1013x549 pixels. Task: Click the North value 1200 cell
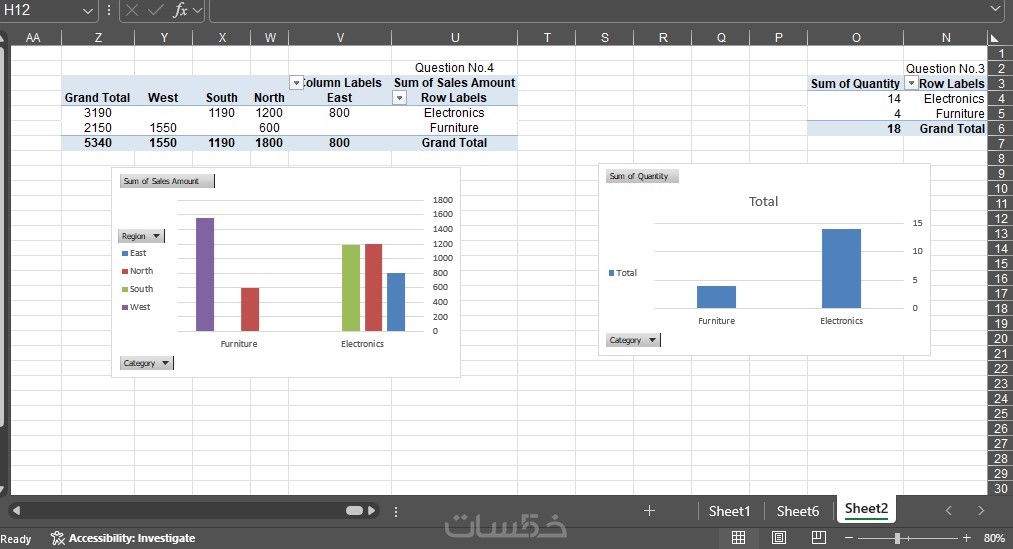(269, 113)
